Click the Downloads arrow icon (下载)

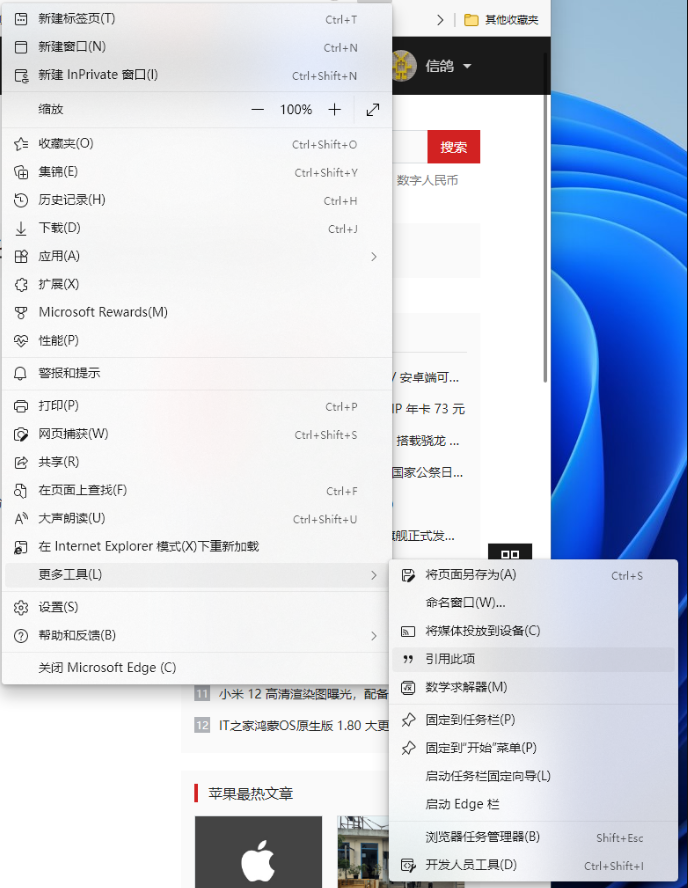pos(21,228)
